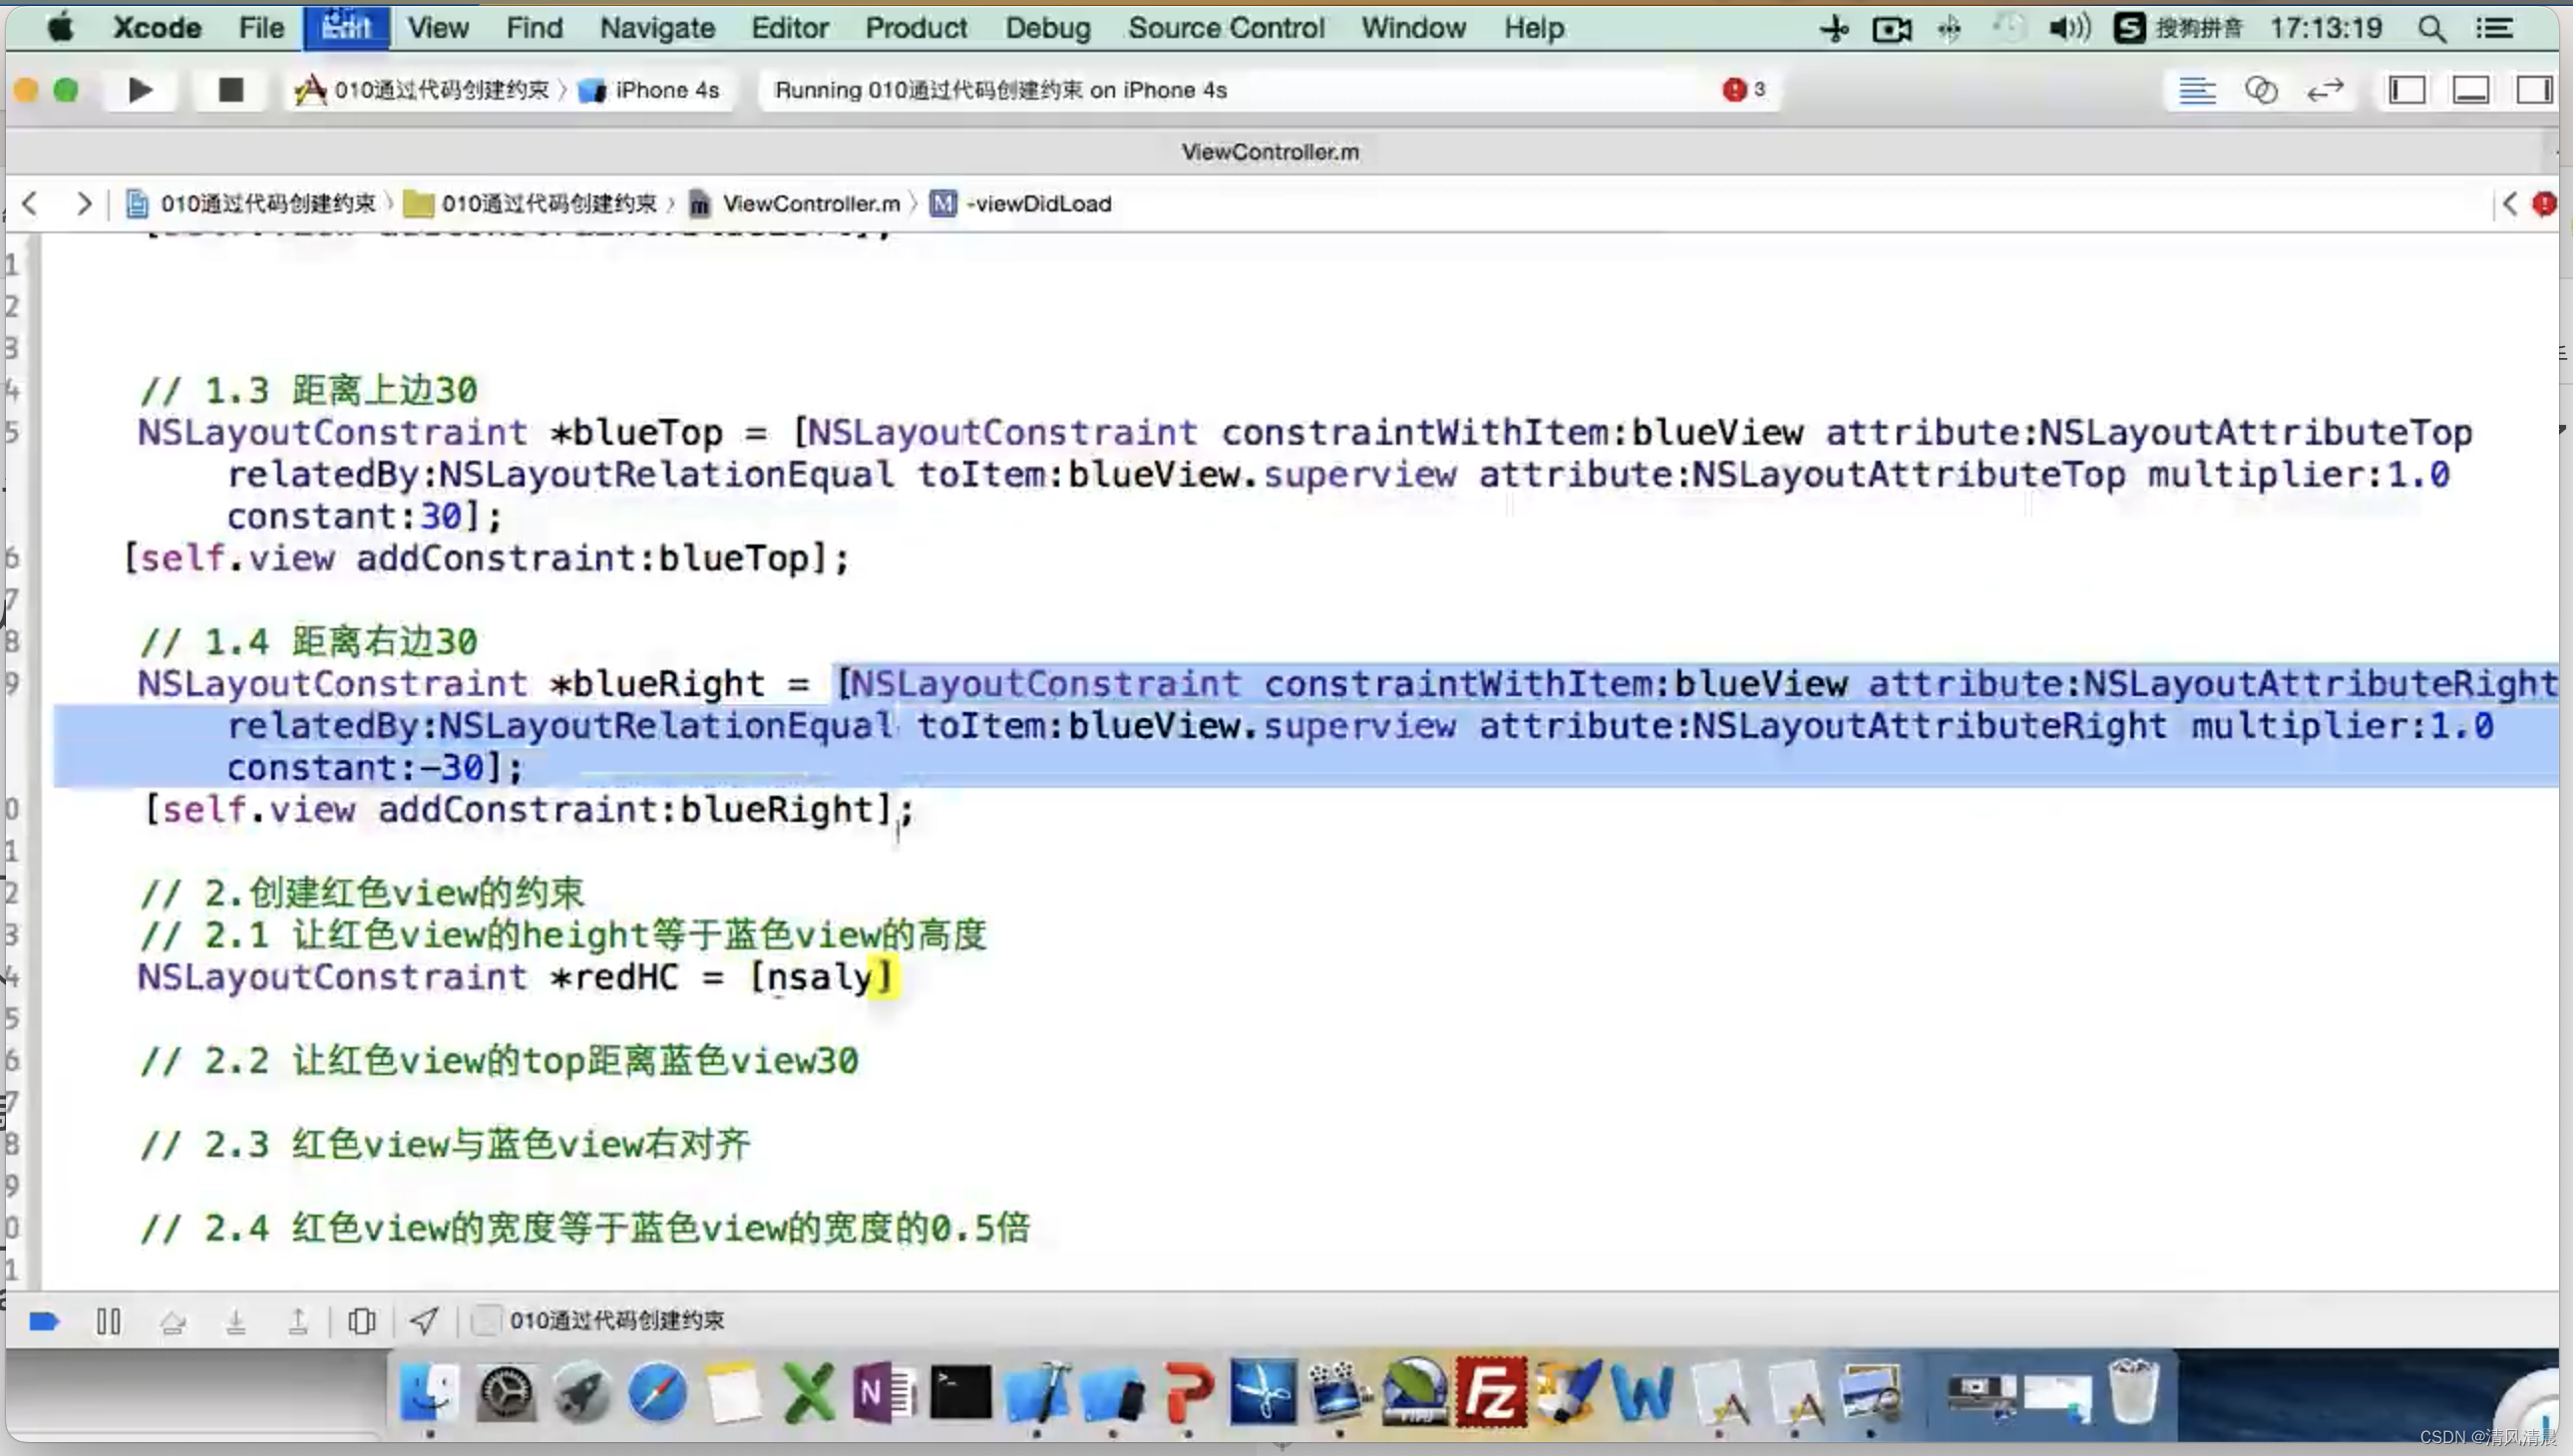
Task: Open the iPhone 4s device dropdown
Action: coord(652,90)
